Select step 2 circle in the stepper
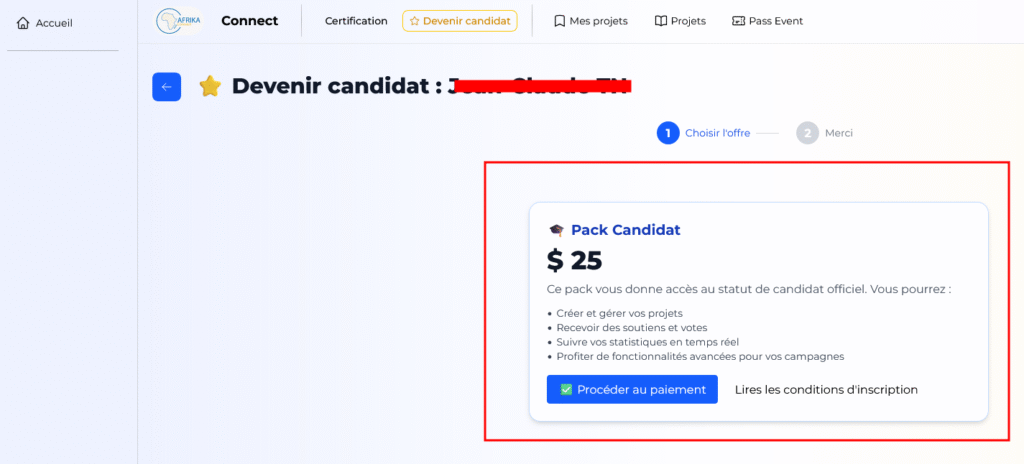Screen dimensions: 1024x464 click(x=807, y=133)
